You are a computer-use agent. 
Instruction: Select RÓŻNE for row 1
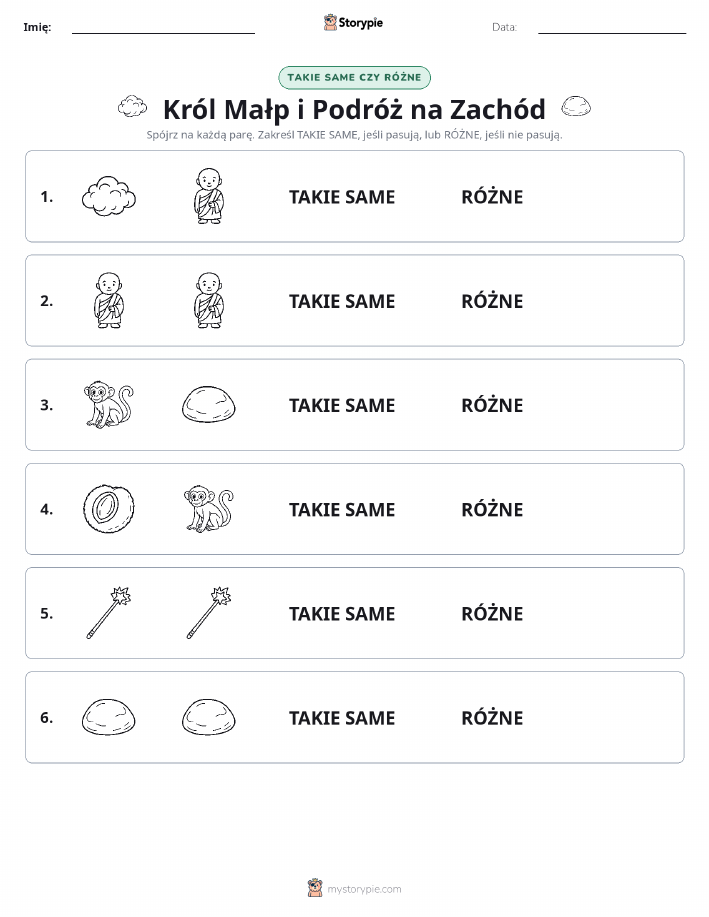[x=492, y=196]
